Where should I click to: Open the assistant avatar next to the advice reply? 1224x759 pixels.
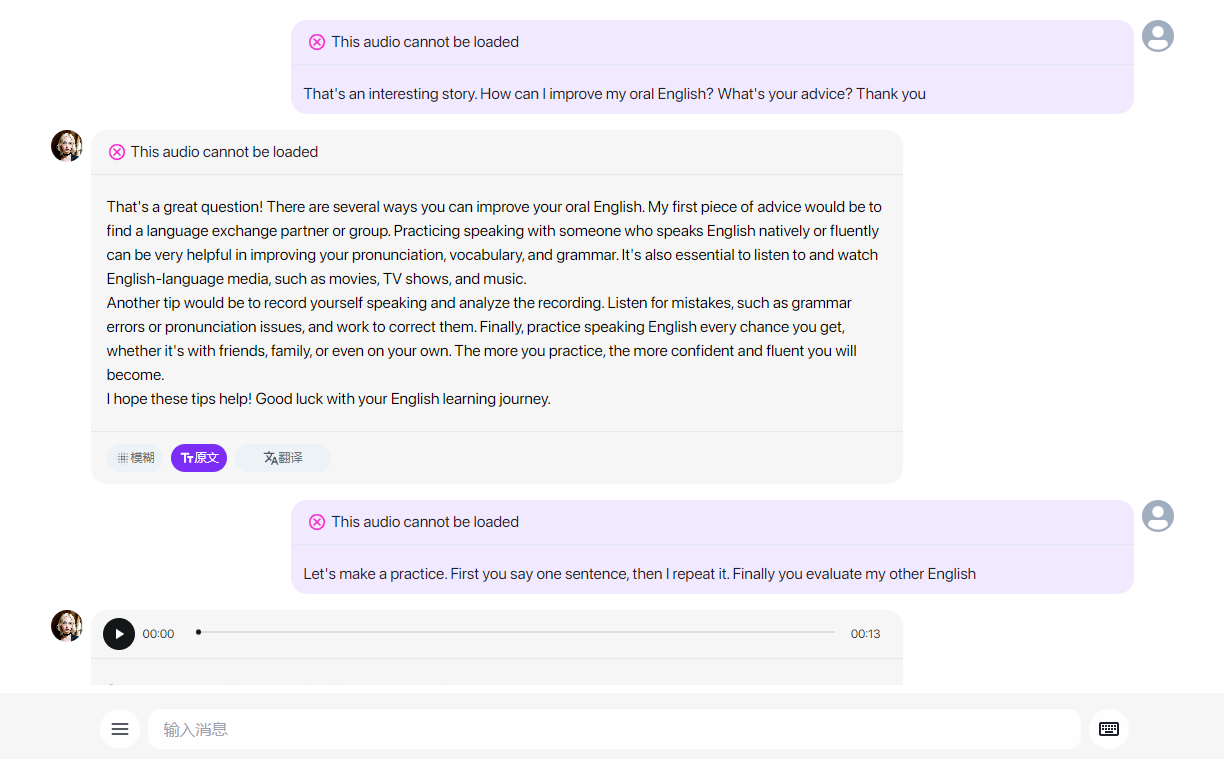(x=67, y=146)
